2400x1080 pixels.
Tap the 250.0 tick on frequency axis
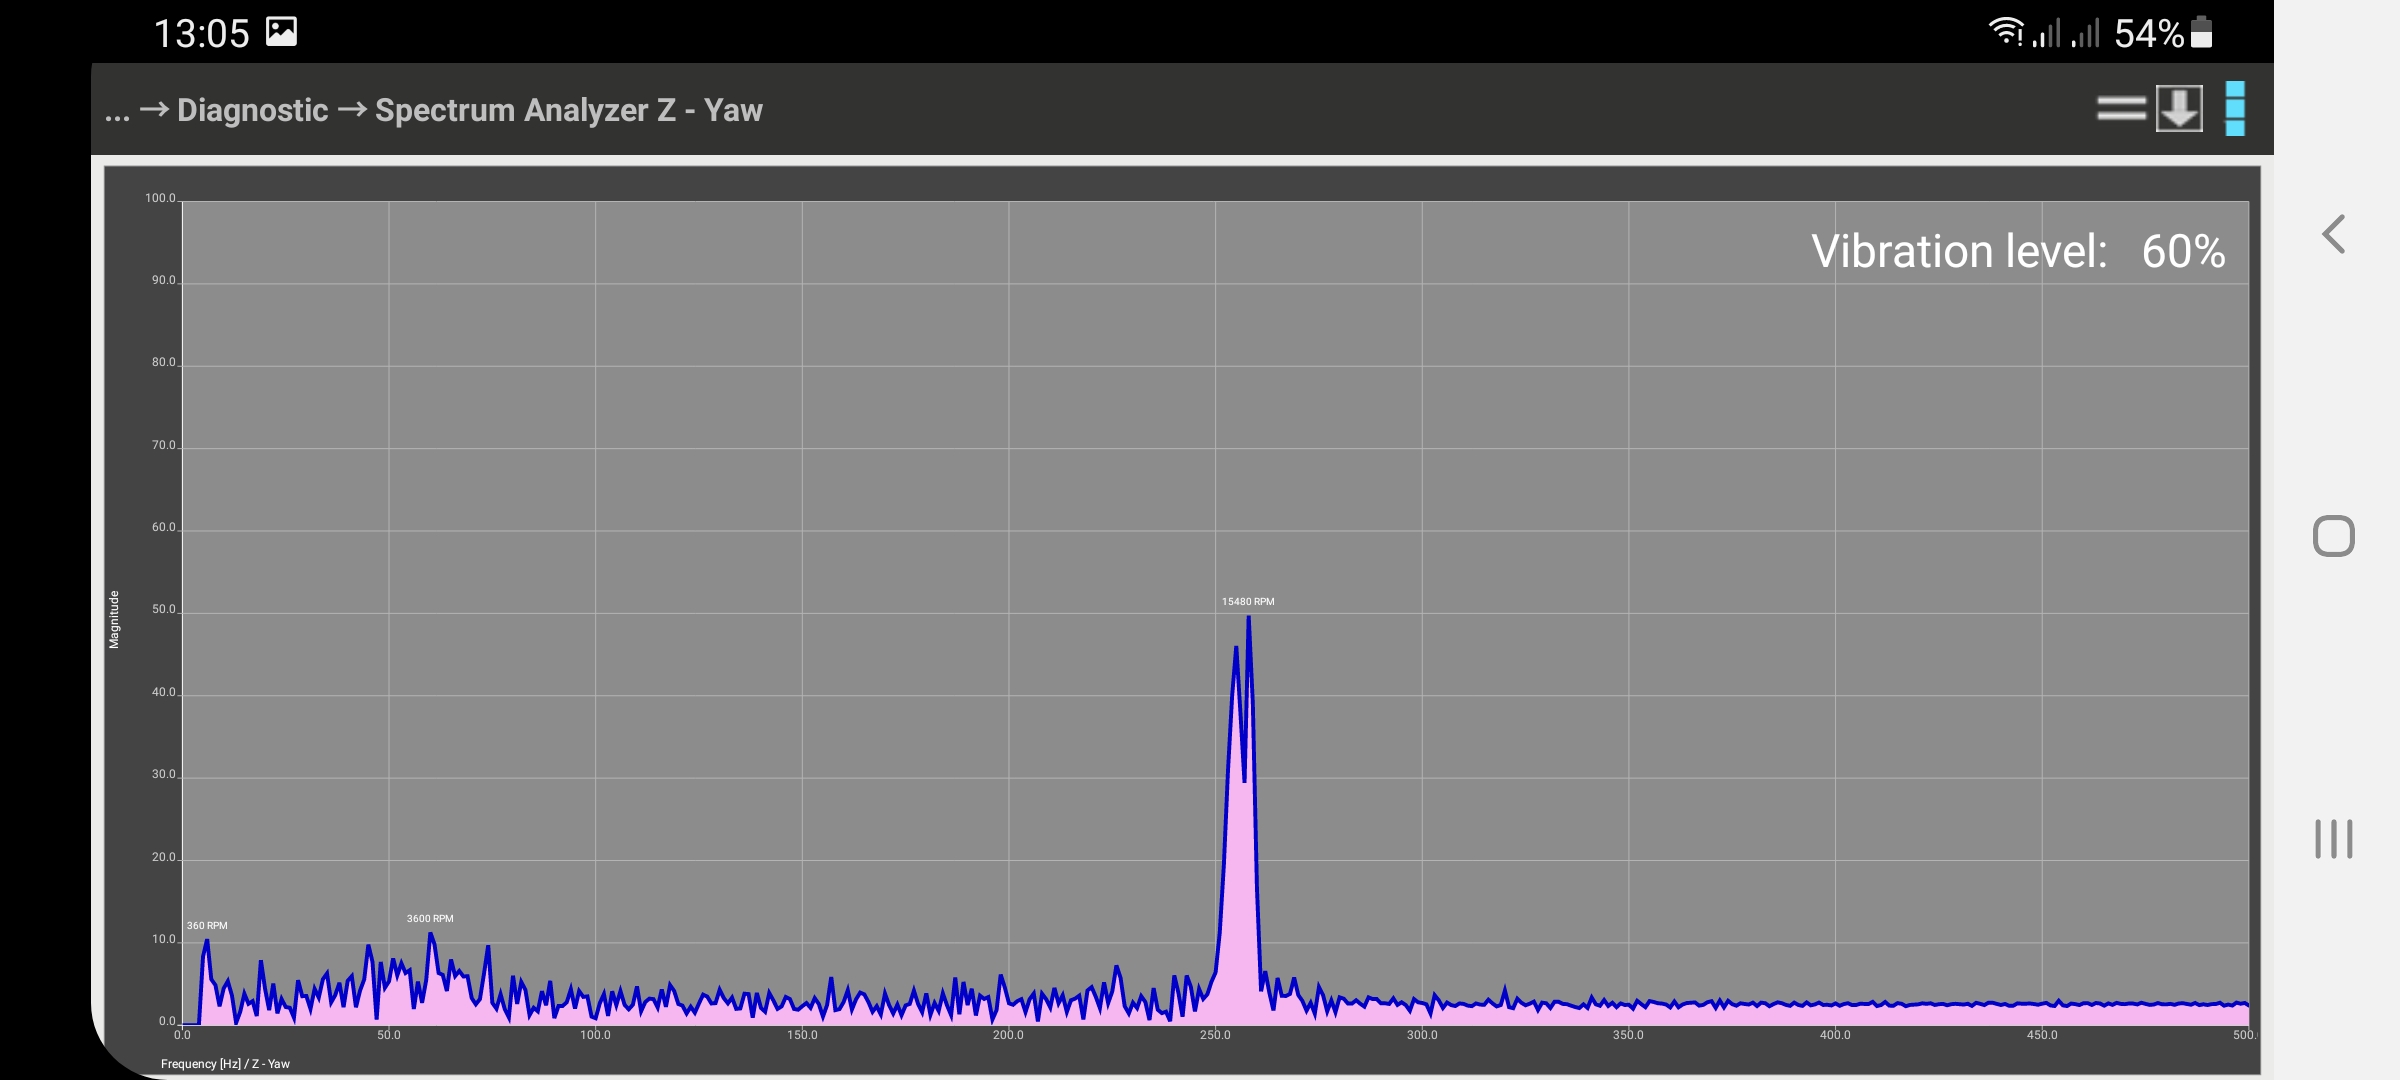click(x=1215, y=1035)
